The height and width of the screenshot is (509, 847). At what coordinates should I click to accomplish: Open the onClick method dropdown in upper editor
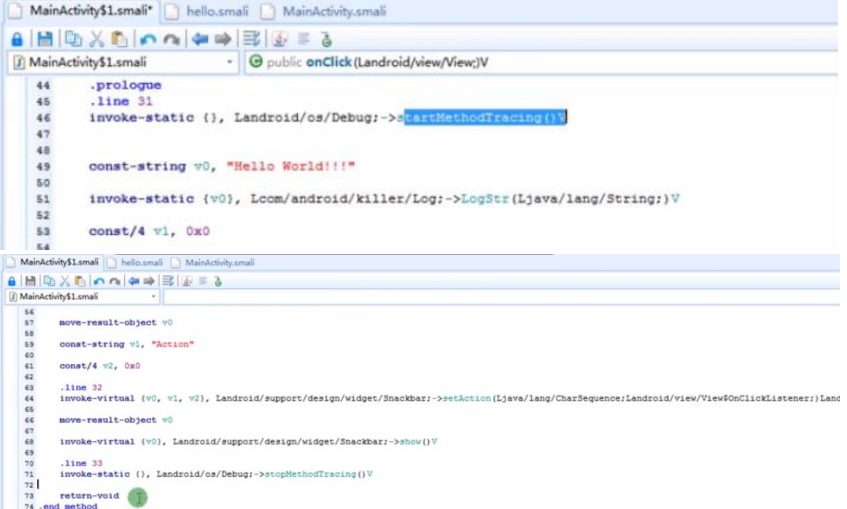tap(542, 62)
